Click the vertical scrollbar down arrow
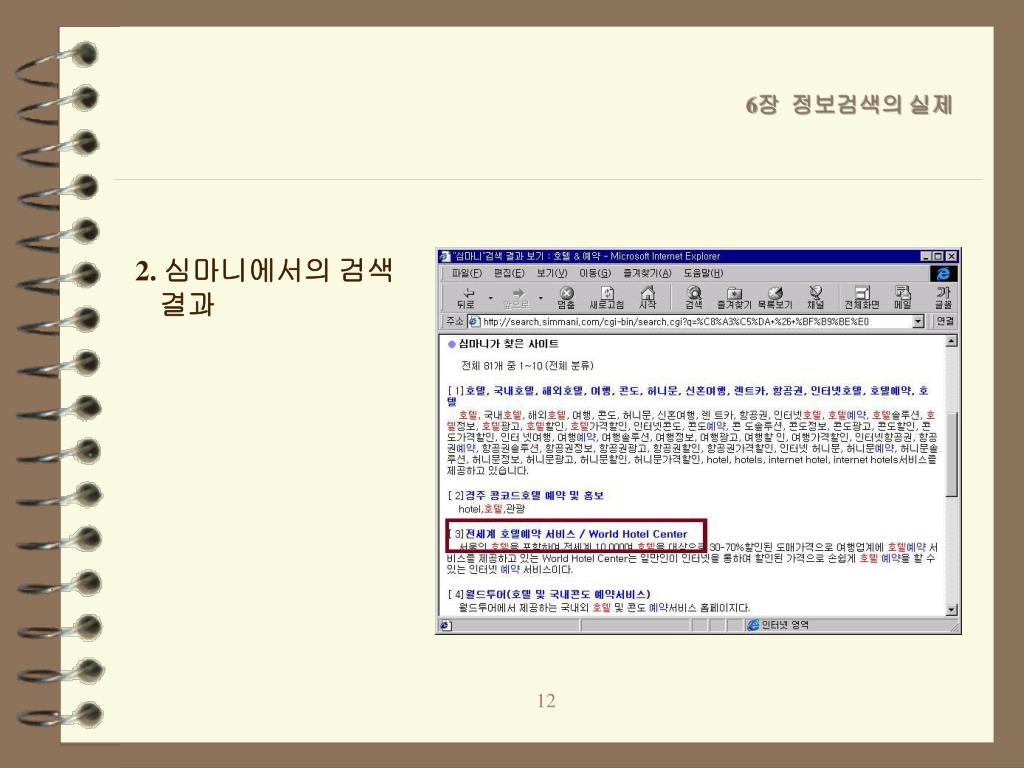Image resolution: width=1024 pixels, height=768 pixels. coord(952,610)
